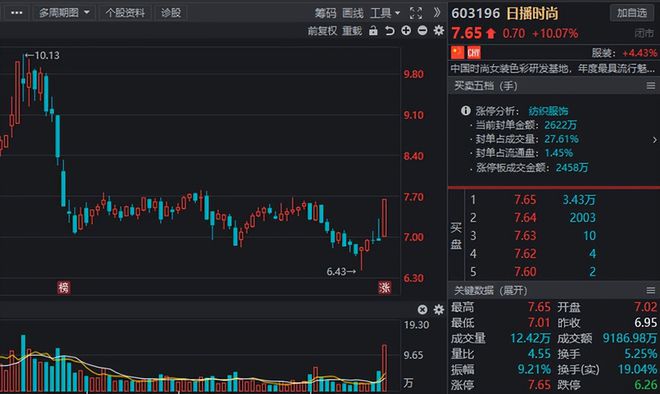Zoom in chart with plus icon

pyautogui.click(x=406, y=30)
